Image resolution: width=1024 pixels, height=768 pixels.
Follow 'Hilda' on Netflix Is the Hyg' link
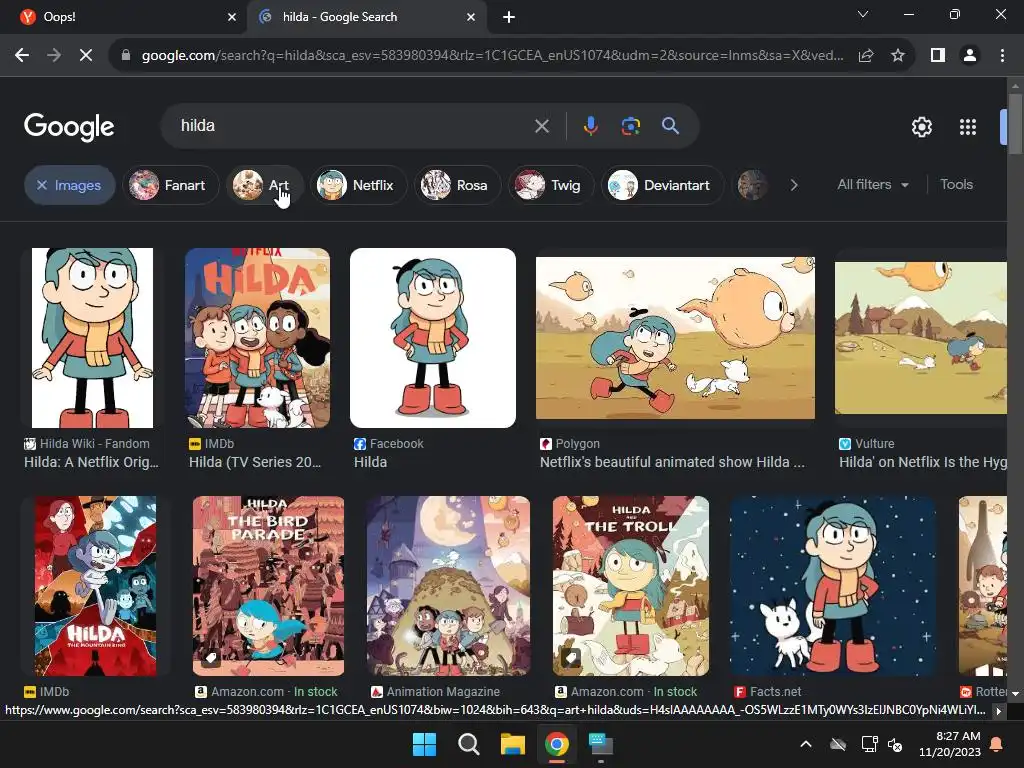pos(923,462)
